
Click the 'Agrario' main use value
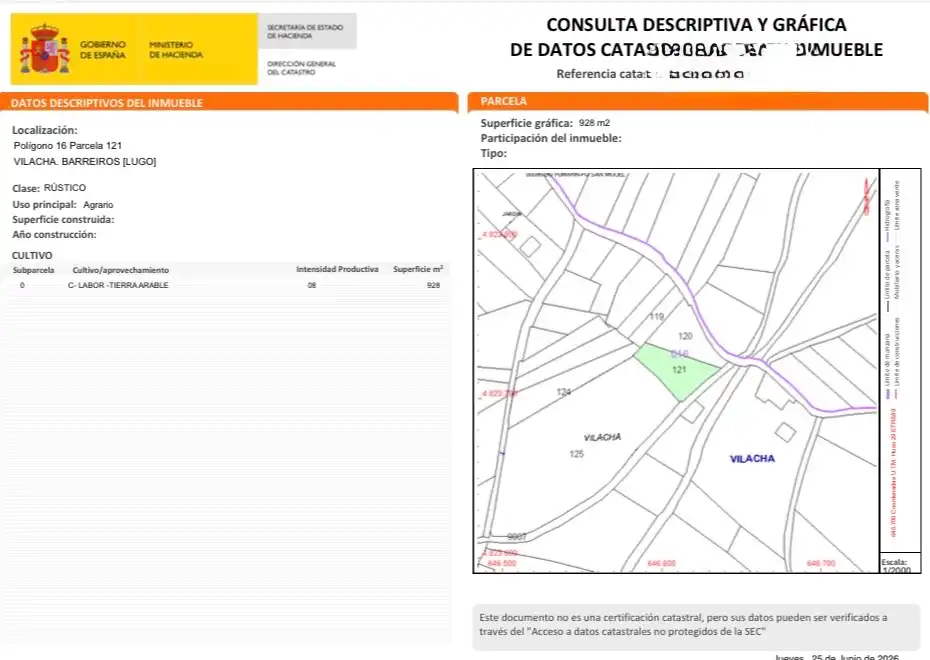click(98, 205)
